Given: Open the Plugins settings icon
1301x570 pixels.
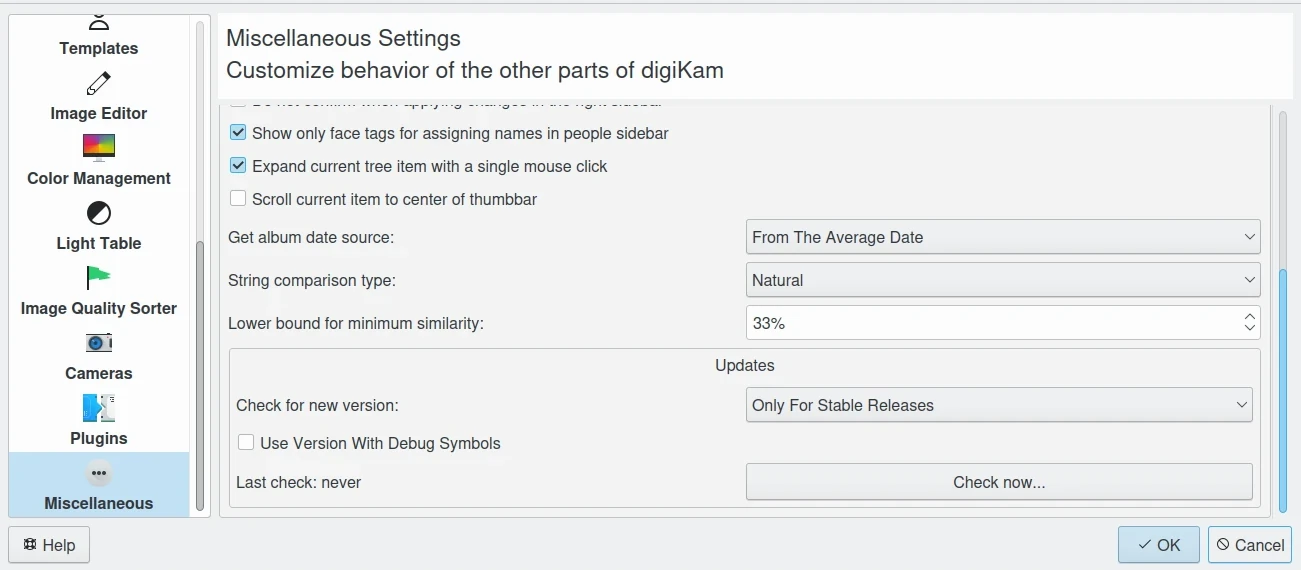Looking at the screenshot, I should click(x=99, y=408).
